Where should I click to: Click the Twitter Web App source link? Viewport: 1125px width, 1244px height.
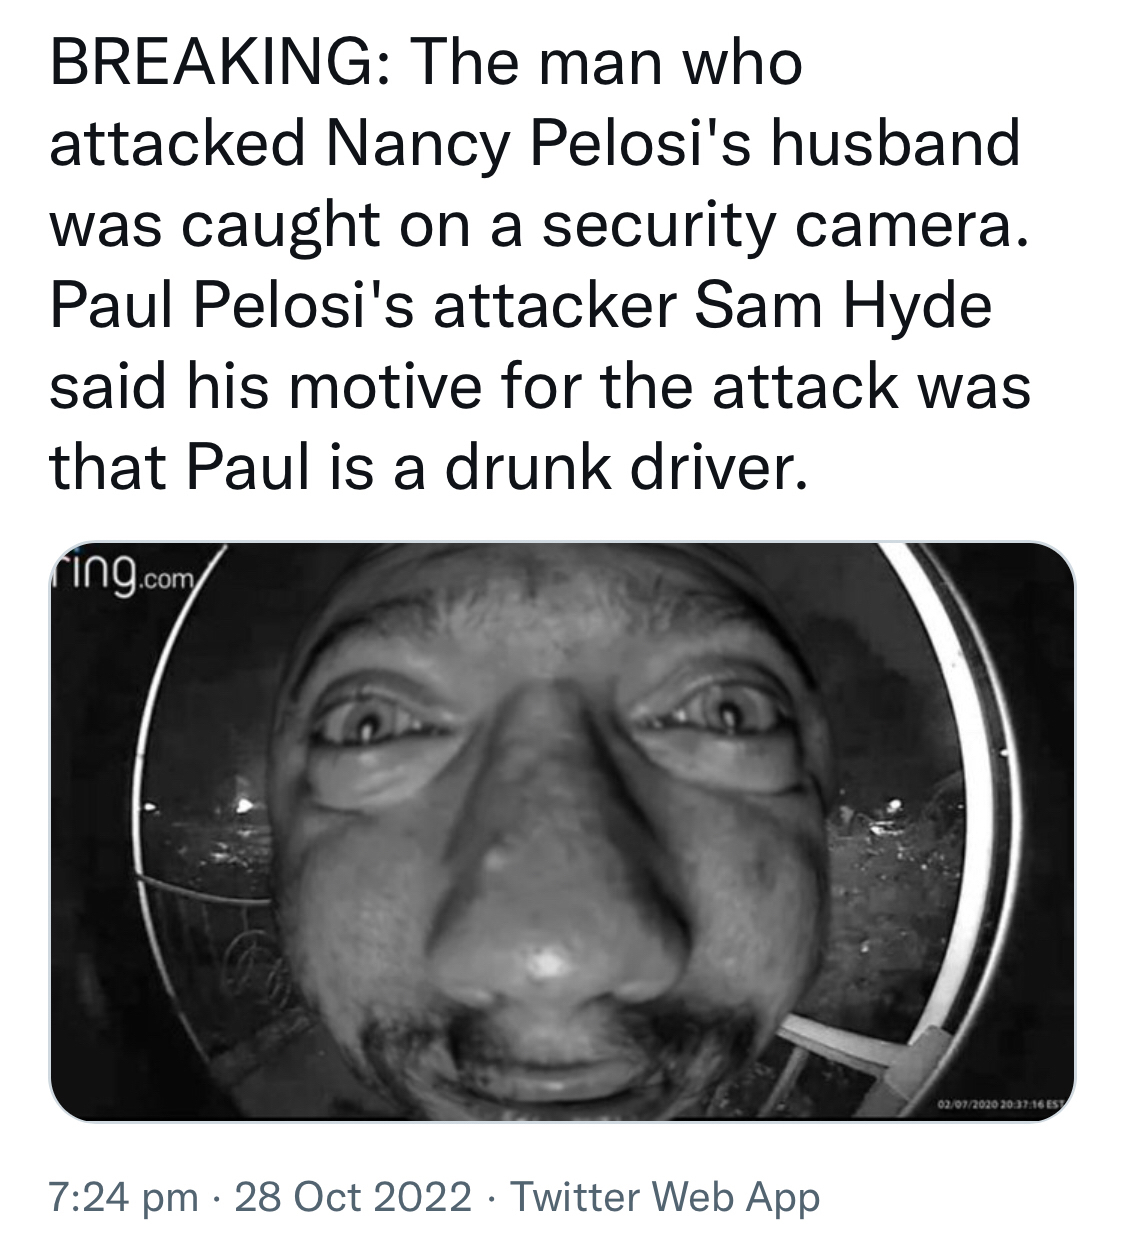click(x=665, y=1196)
